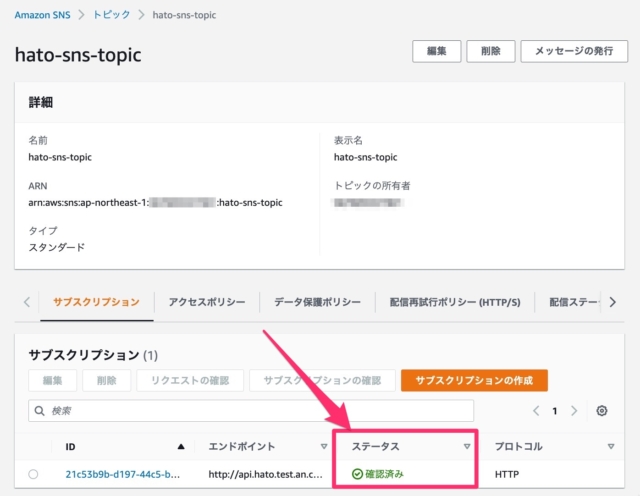Show earlier tabs with left chevron

[27, 302]
